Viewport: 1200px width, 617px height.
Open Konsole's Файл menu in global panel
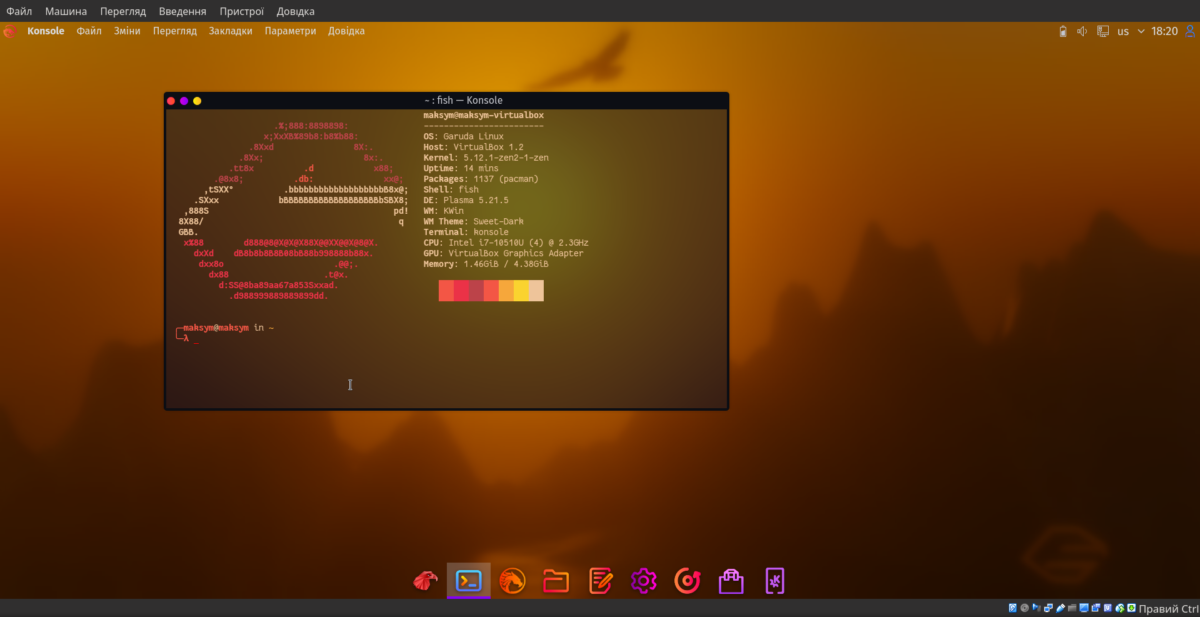coord(89,31)
